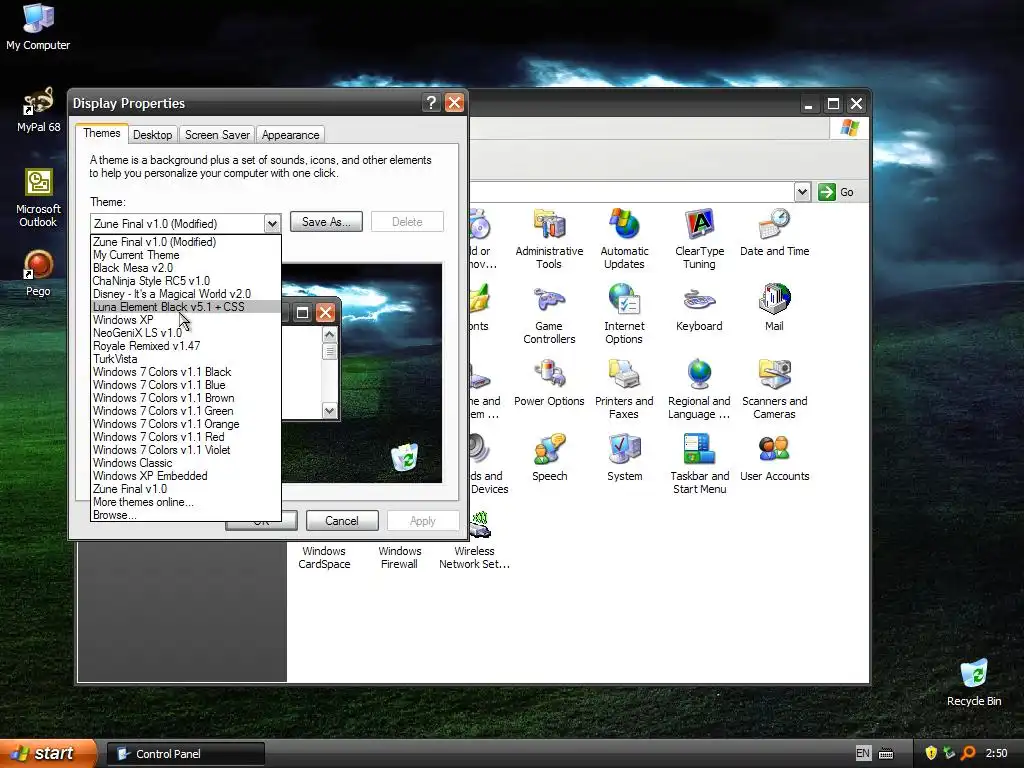Select Pego desktop shortcut
This screenshot has width=1024, height=768.
38,274
